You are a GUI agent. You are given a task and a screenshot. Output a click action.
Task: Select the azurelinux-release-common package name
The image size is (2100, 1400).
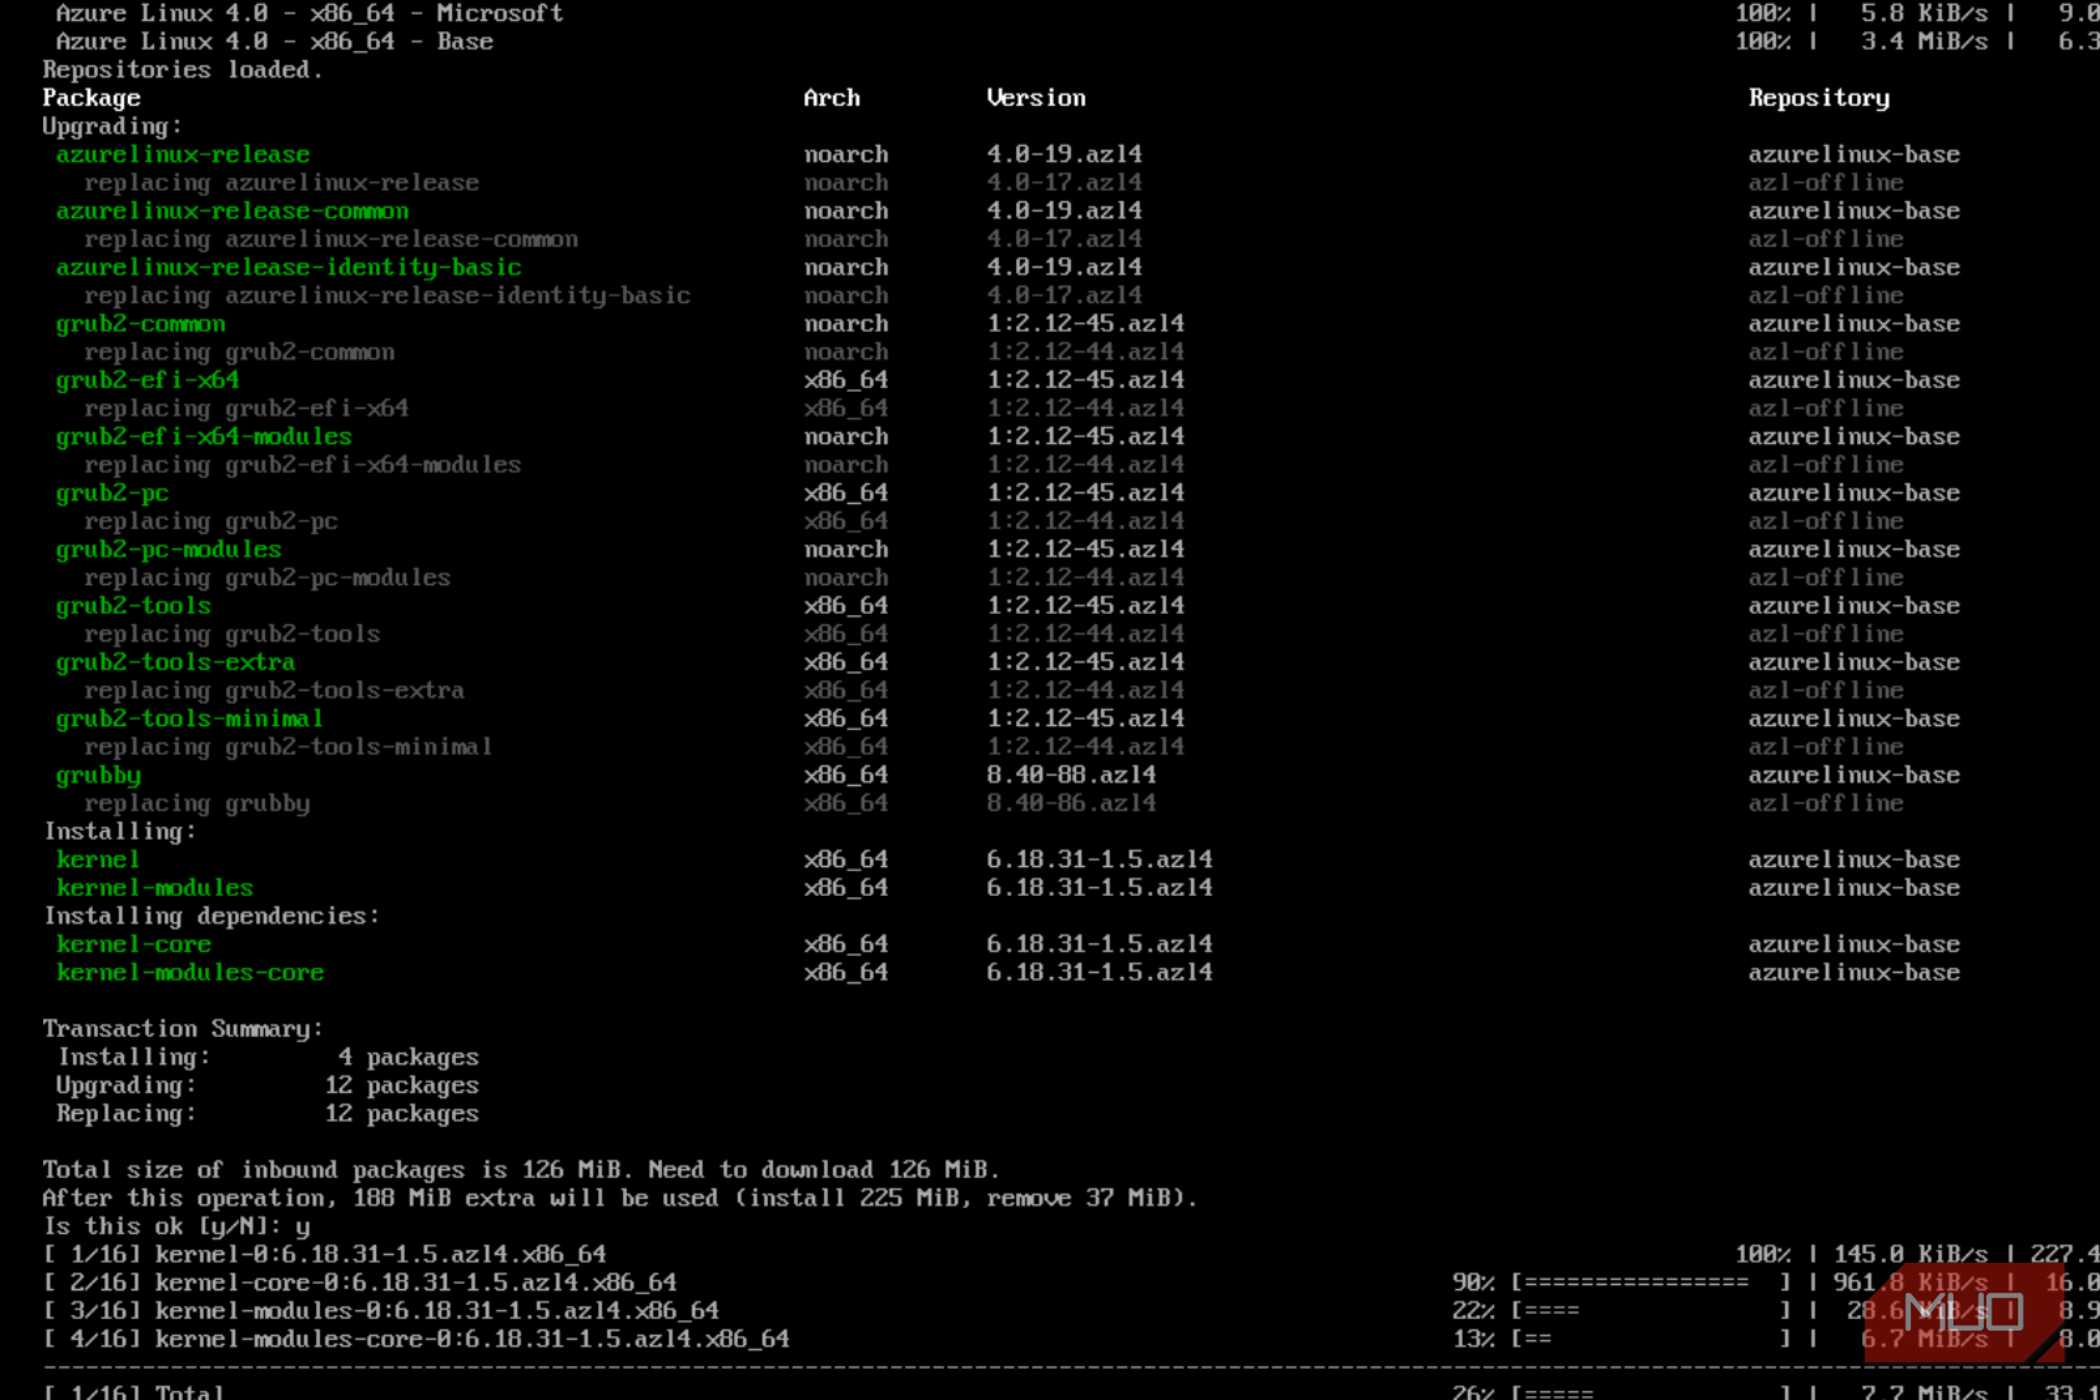pyautogui.click(x=232, y=211)
